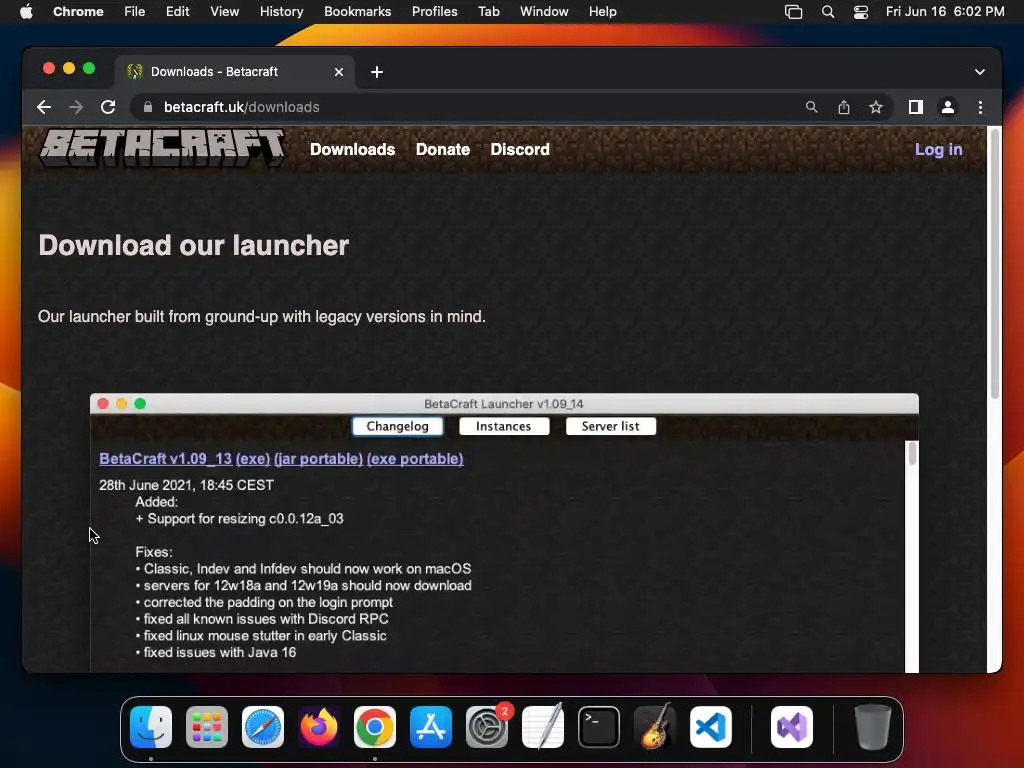Click the browser back arrow
Viewport: 1024px width, 768px height.
(x=44, y=107)
